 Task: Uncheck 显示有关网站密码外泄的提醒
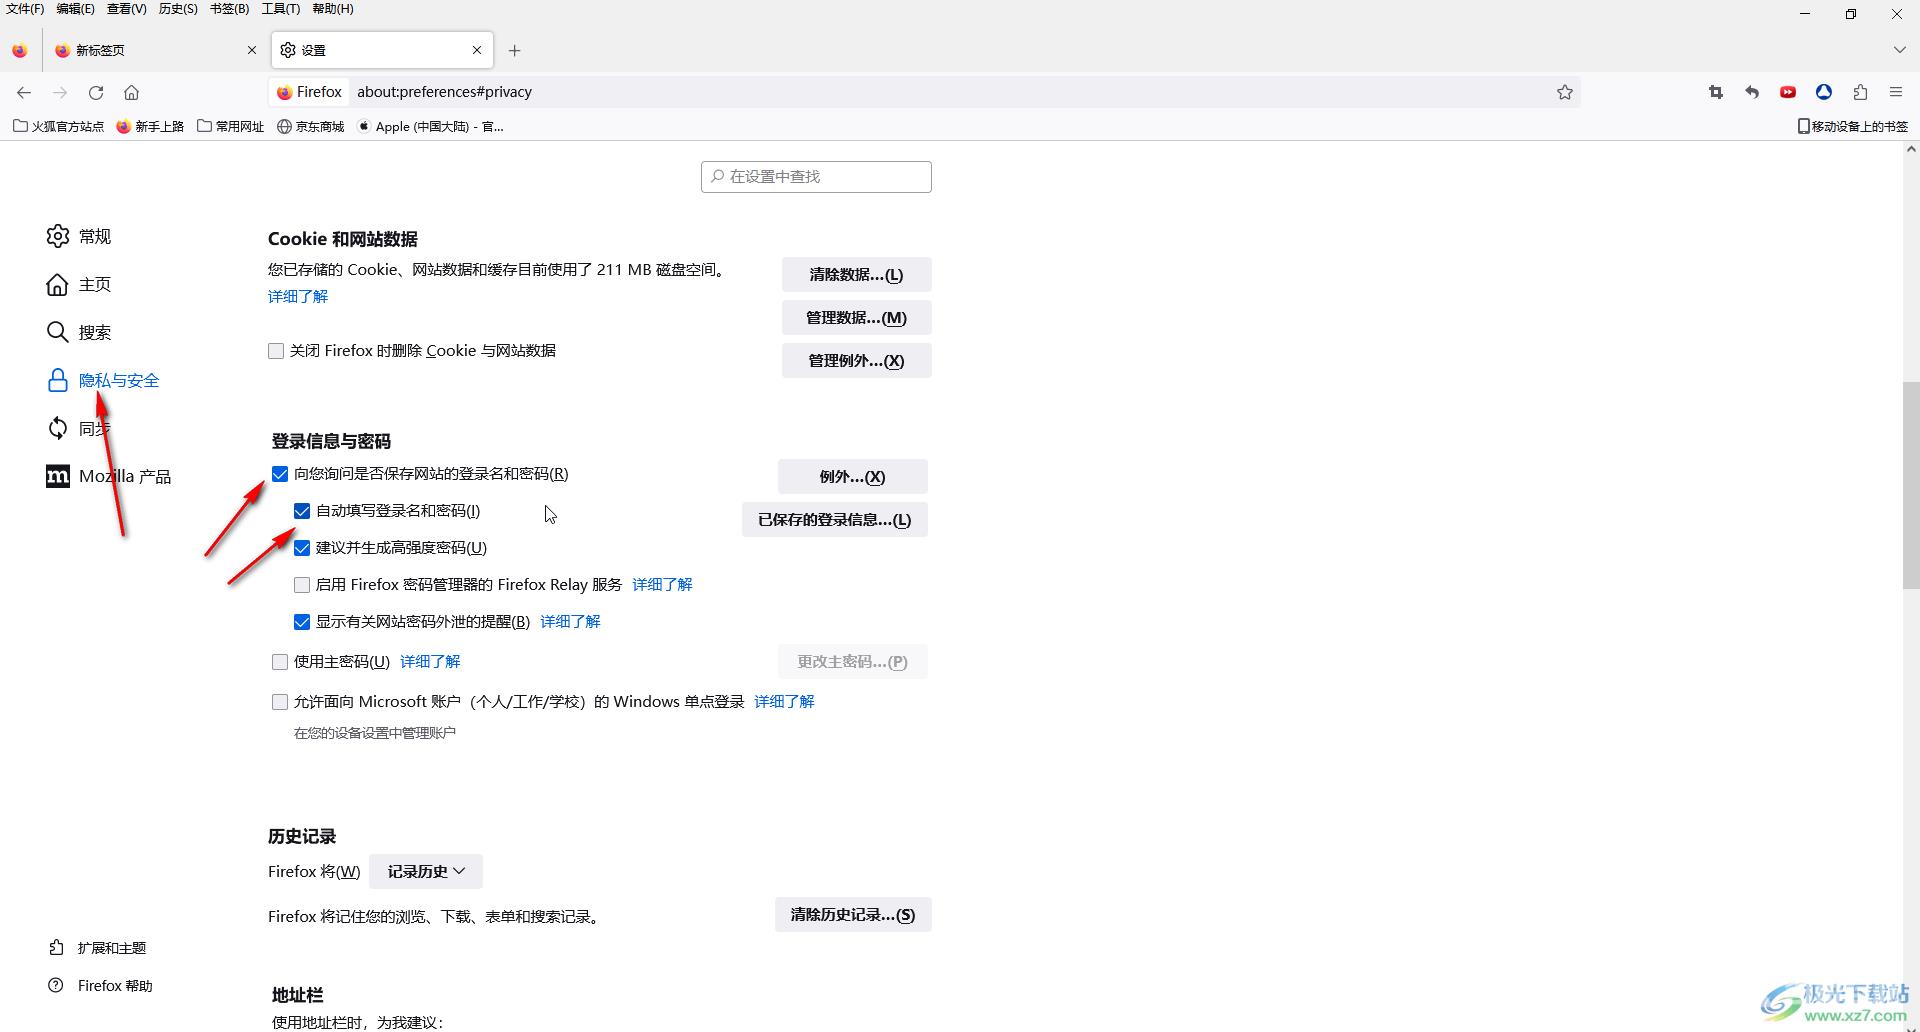coord(302,622)
